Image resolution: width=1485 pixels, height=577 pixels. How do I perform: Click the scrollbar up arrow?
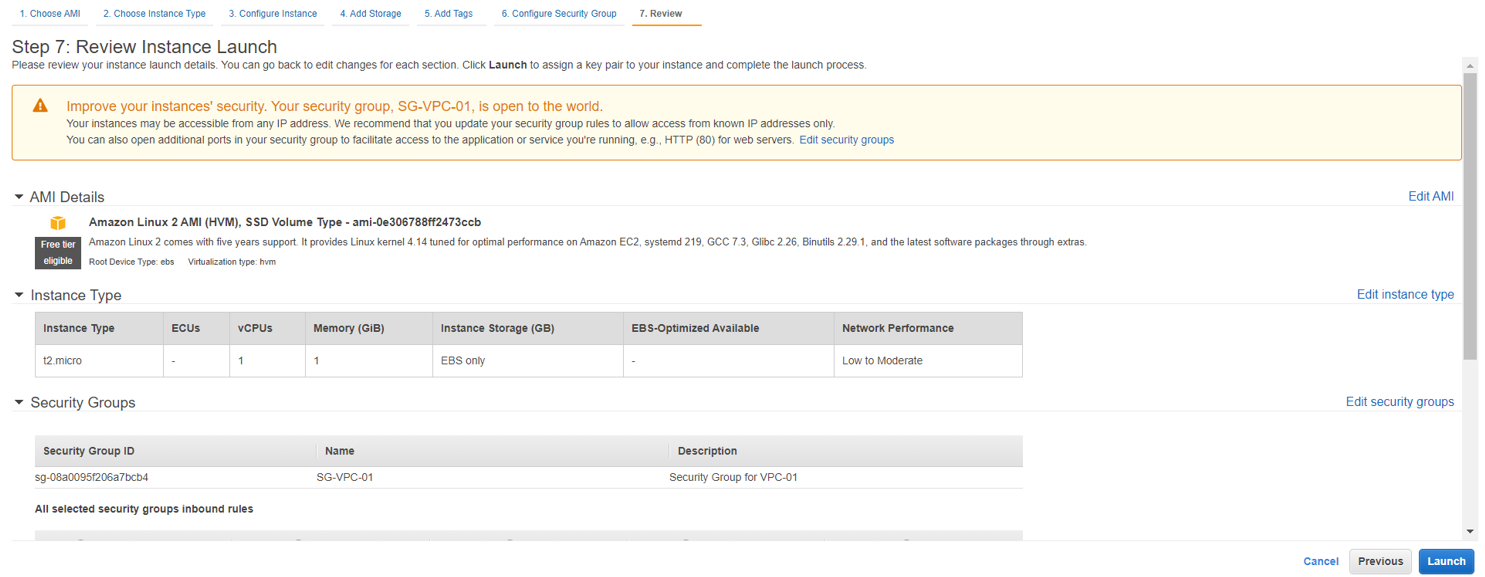(x=1469, y=65)
